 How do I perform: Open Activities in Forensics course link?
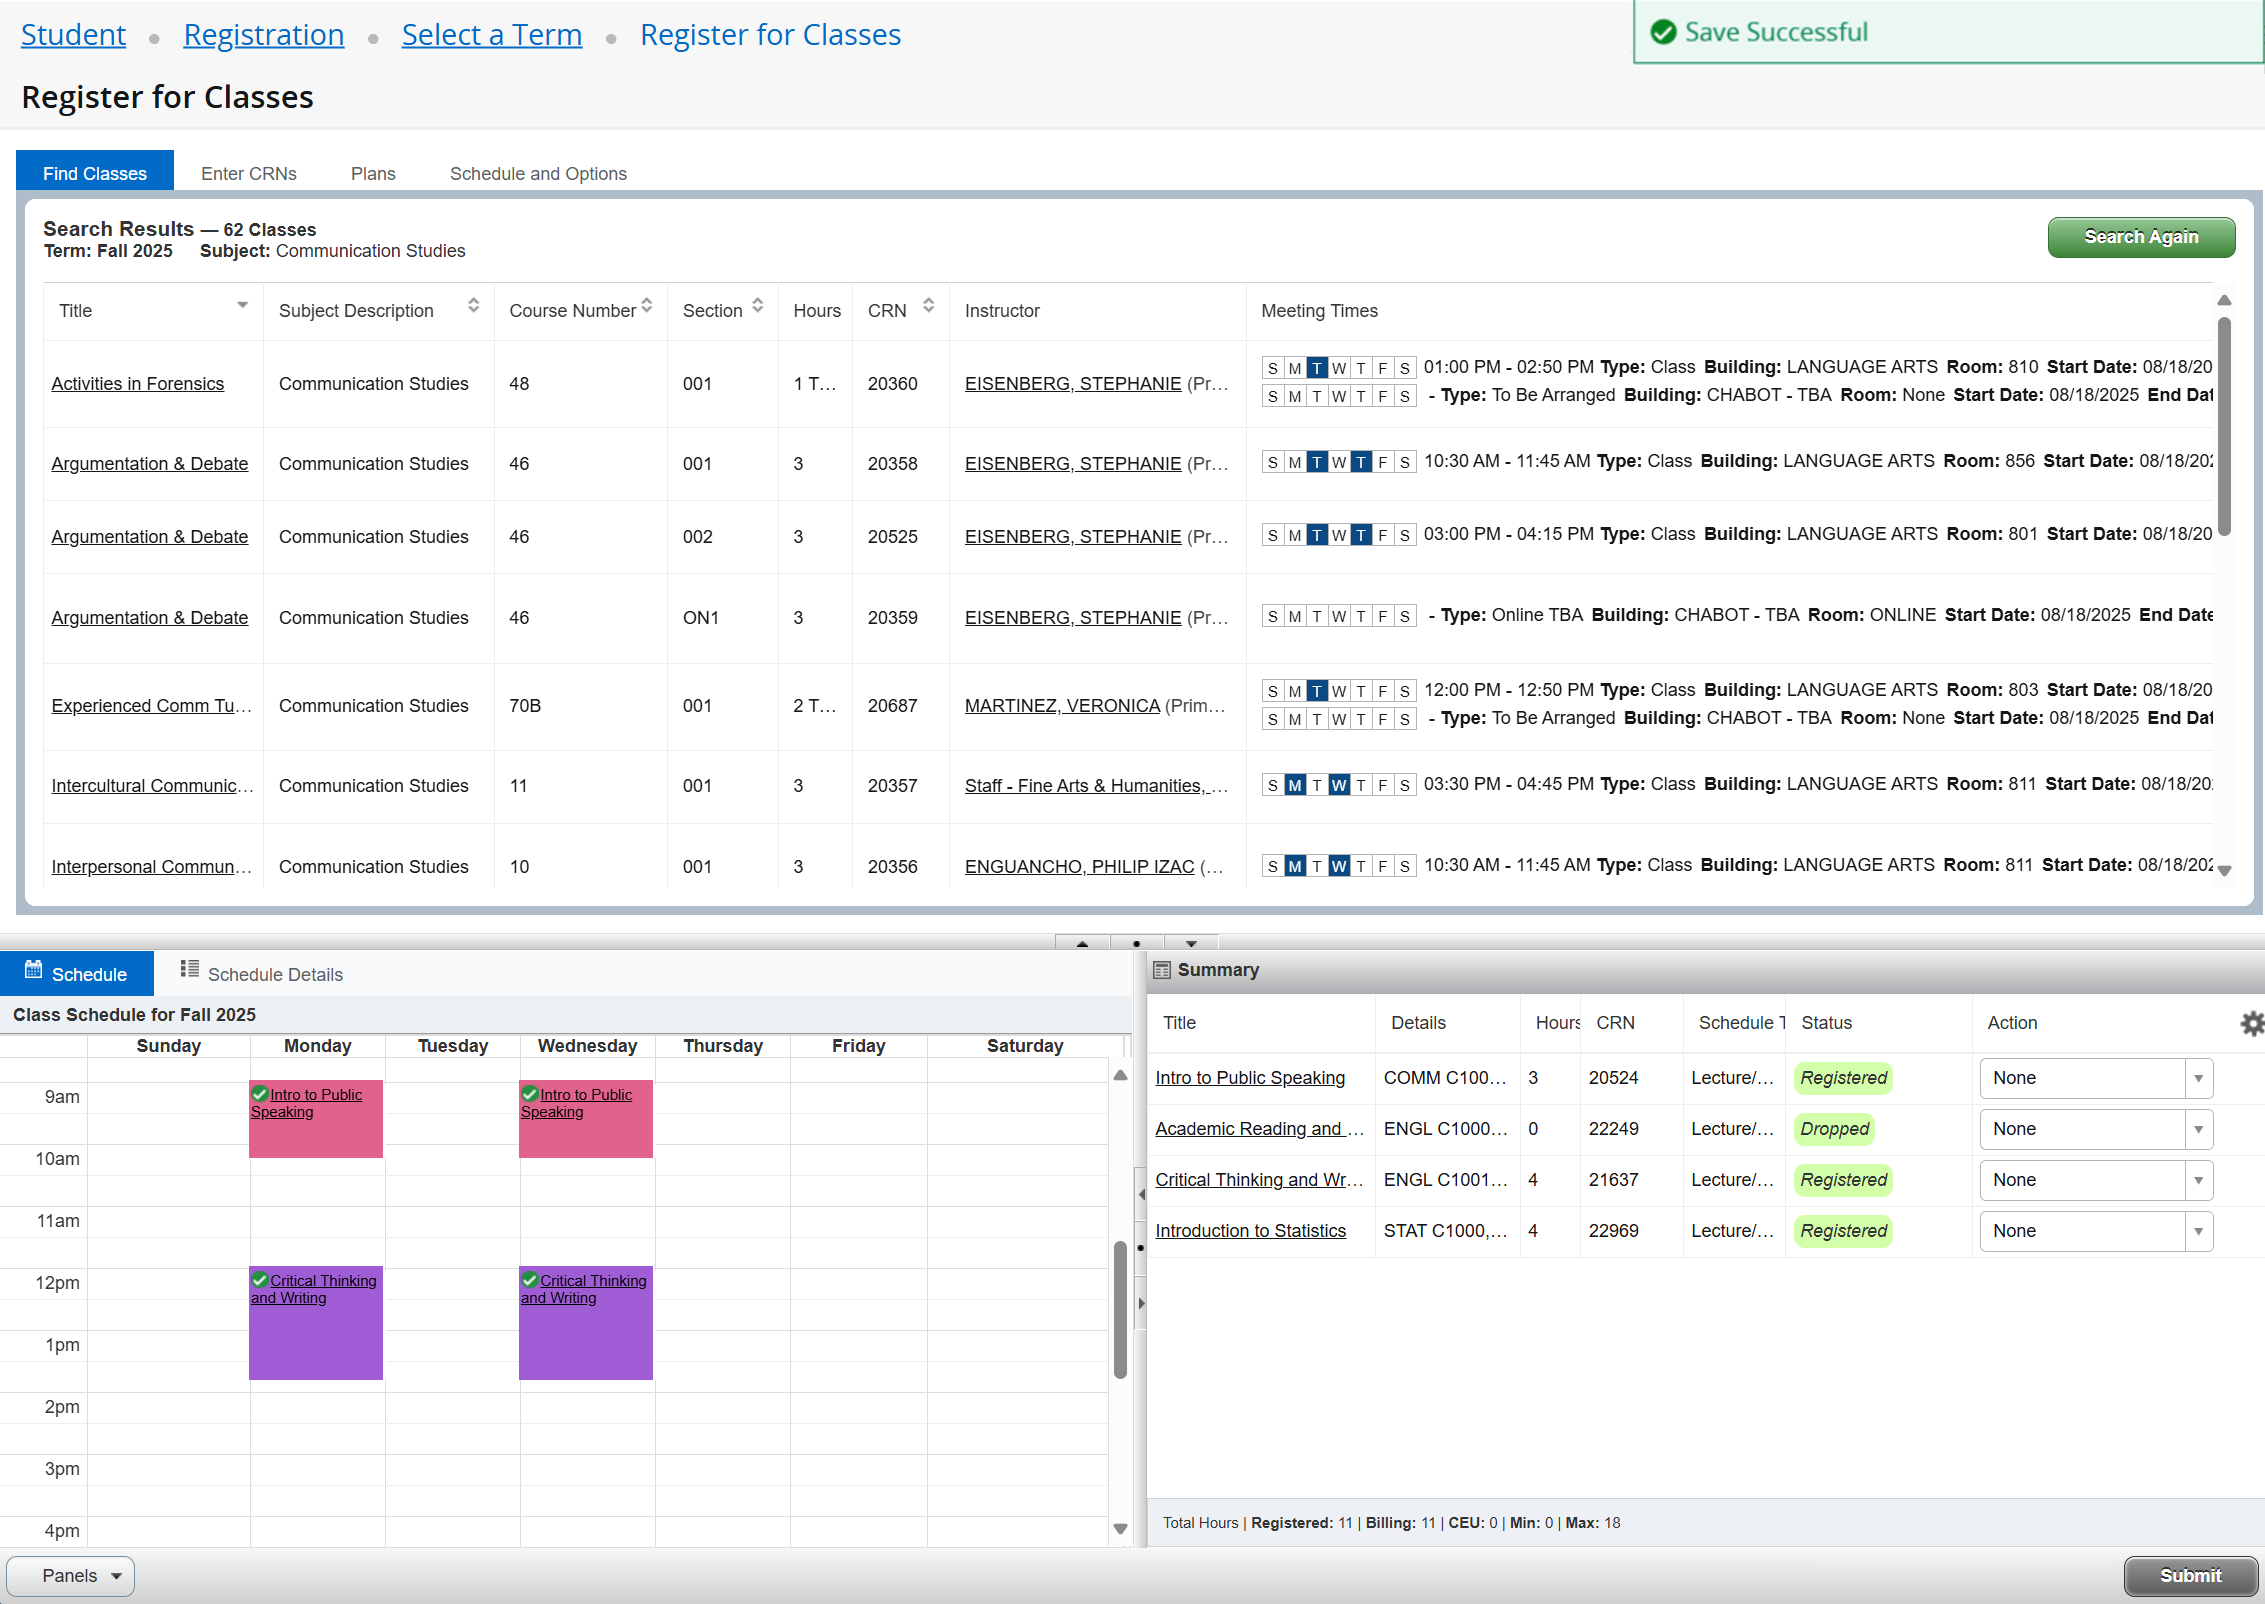[x=138, y=384]
